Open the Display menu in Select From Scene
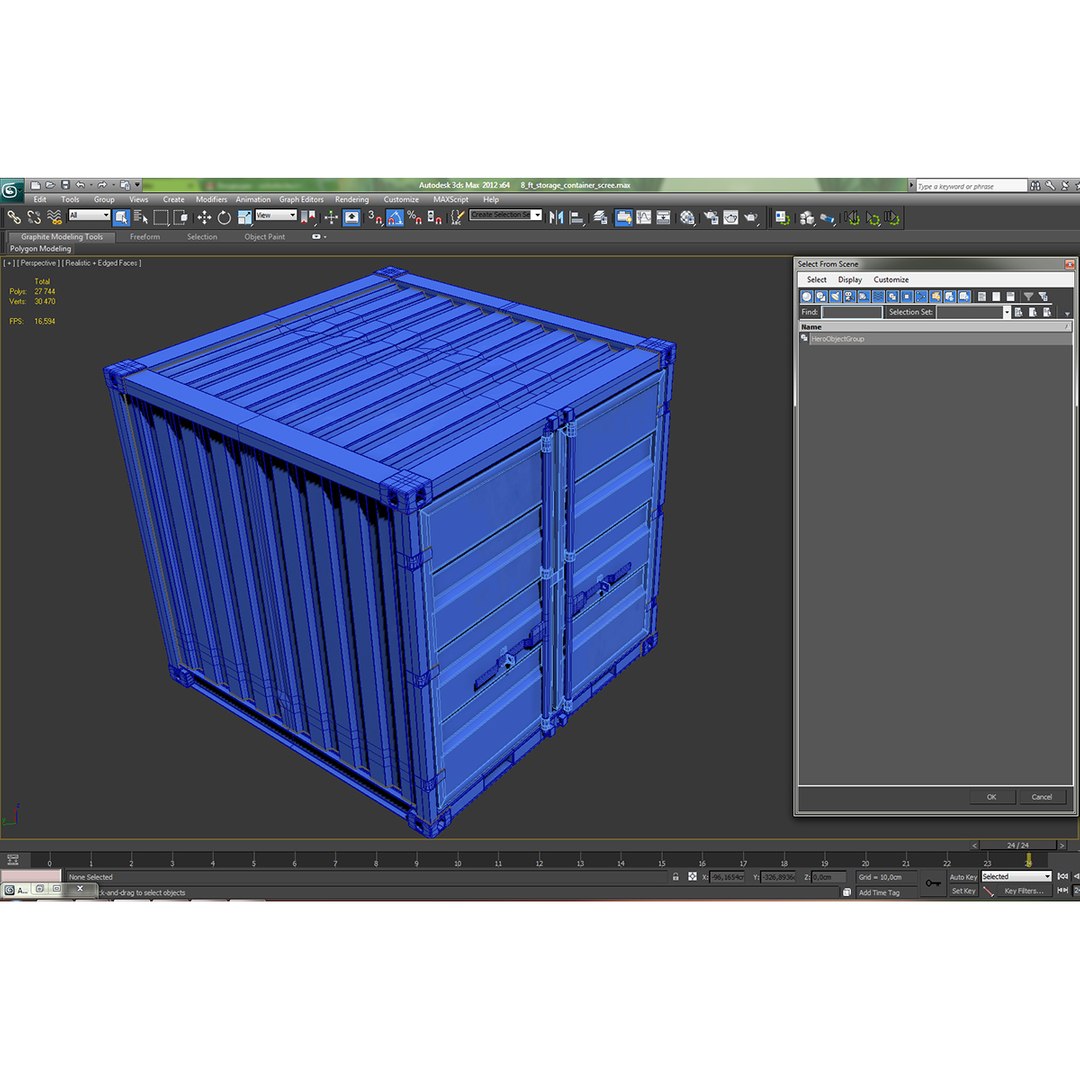 [850, 280]
